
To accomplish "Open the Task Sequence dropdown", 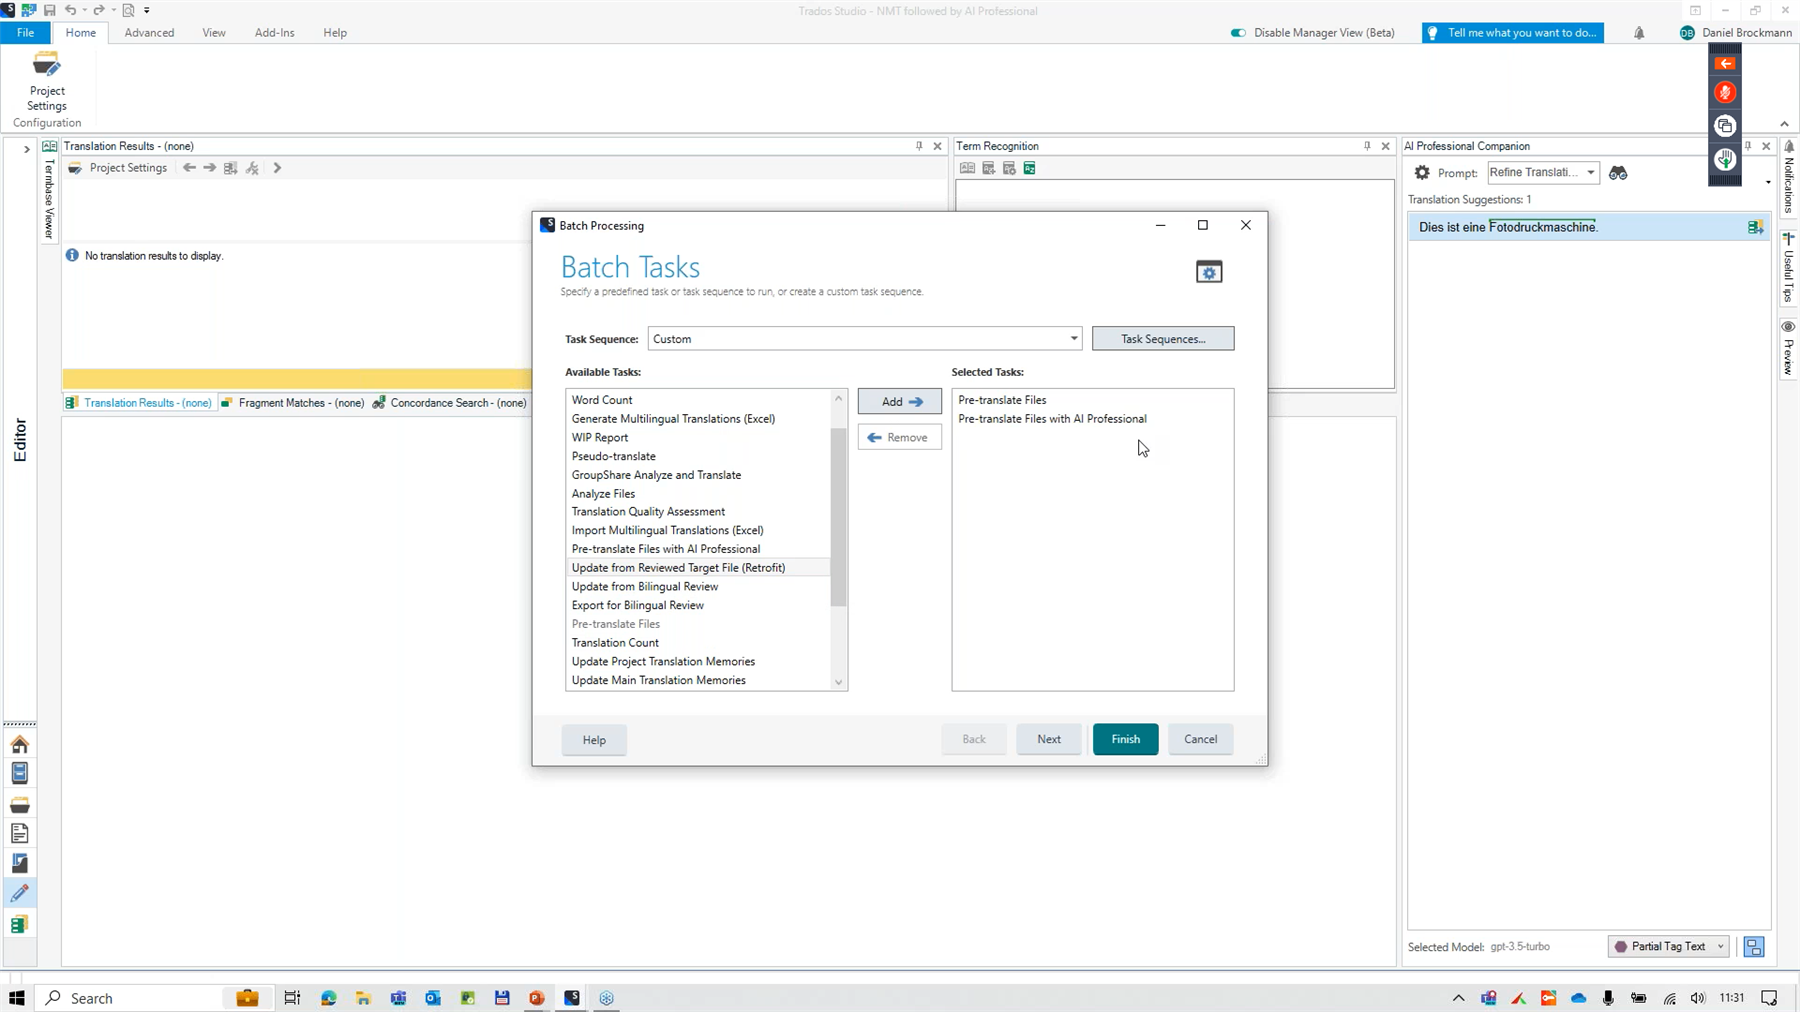I will [1074, 339].
